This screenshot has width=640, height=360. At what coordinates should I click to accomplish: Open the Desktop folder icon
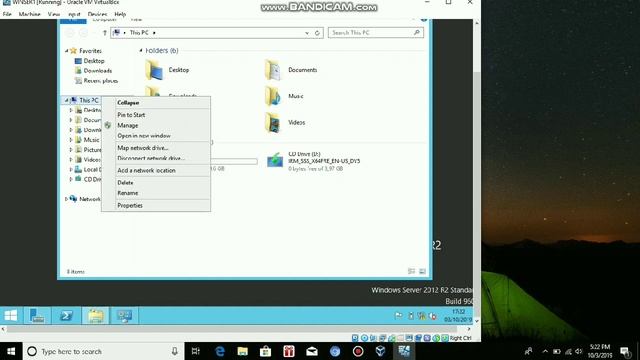[154, 70]
